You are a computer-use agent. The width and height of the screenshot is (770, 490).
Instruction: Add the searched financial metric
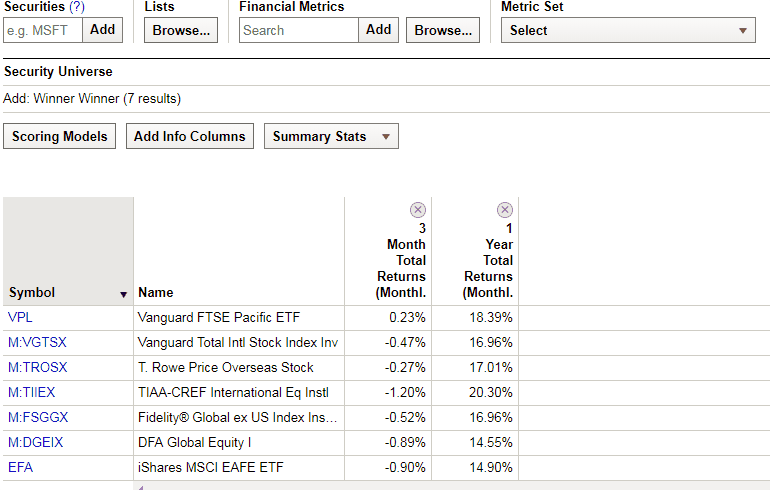[378, 30]
